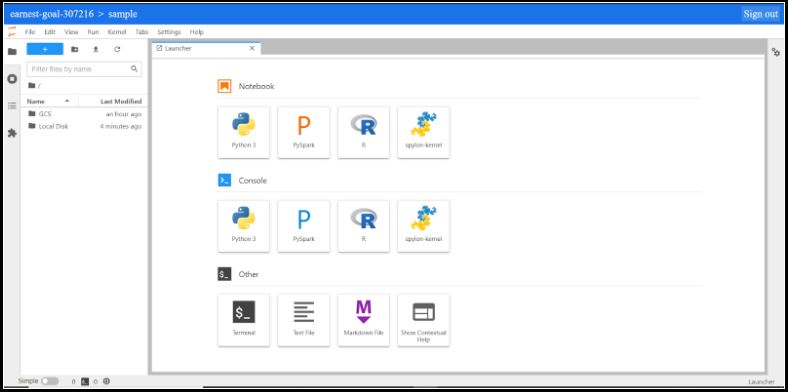Create a PySpark notebook
Viewport: 788px width, 392px height.
click(304, 132)
